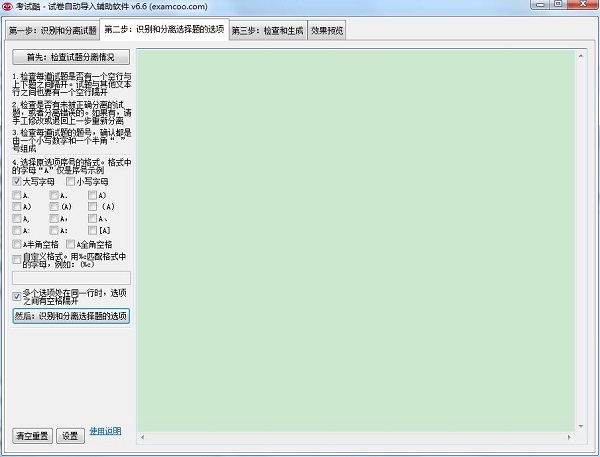Viewport: 600px width, 457px height.
Task: Open 设置 settings button
Action: click(x=69, y=436)
